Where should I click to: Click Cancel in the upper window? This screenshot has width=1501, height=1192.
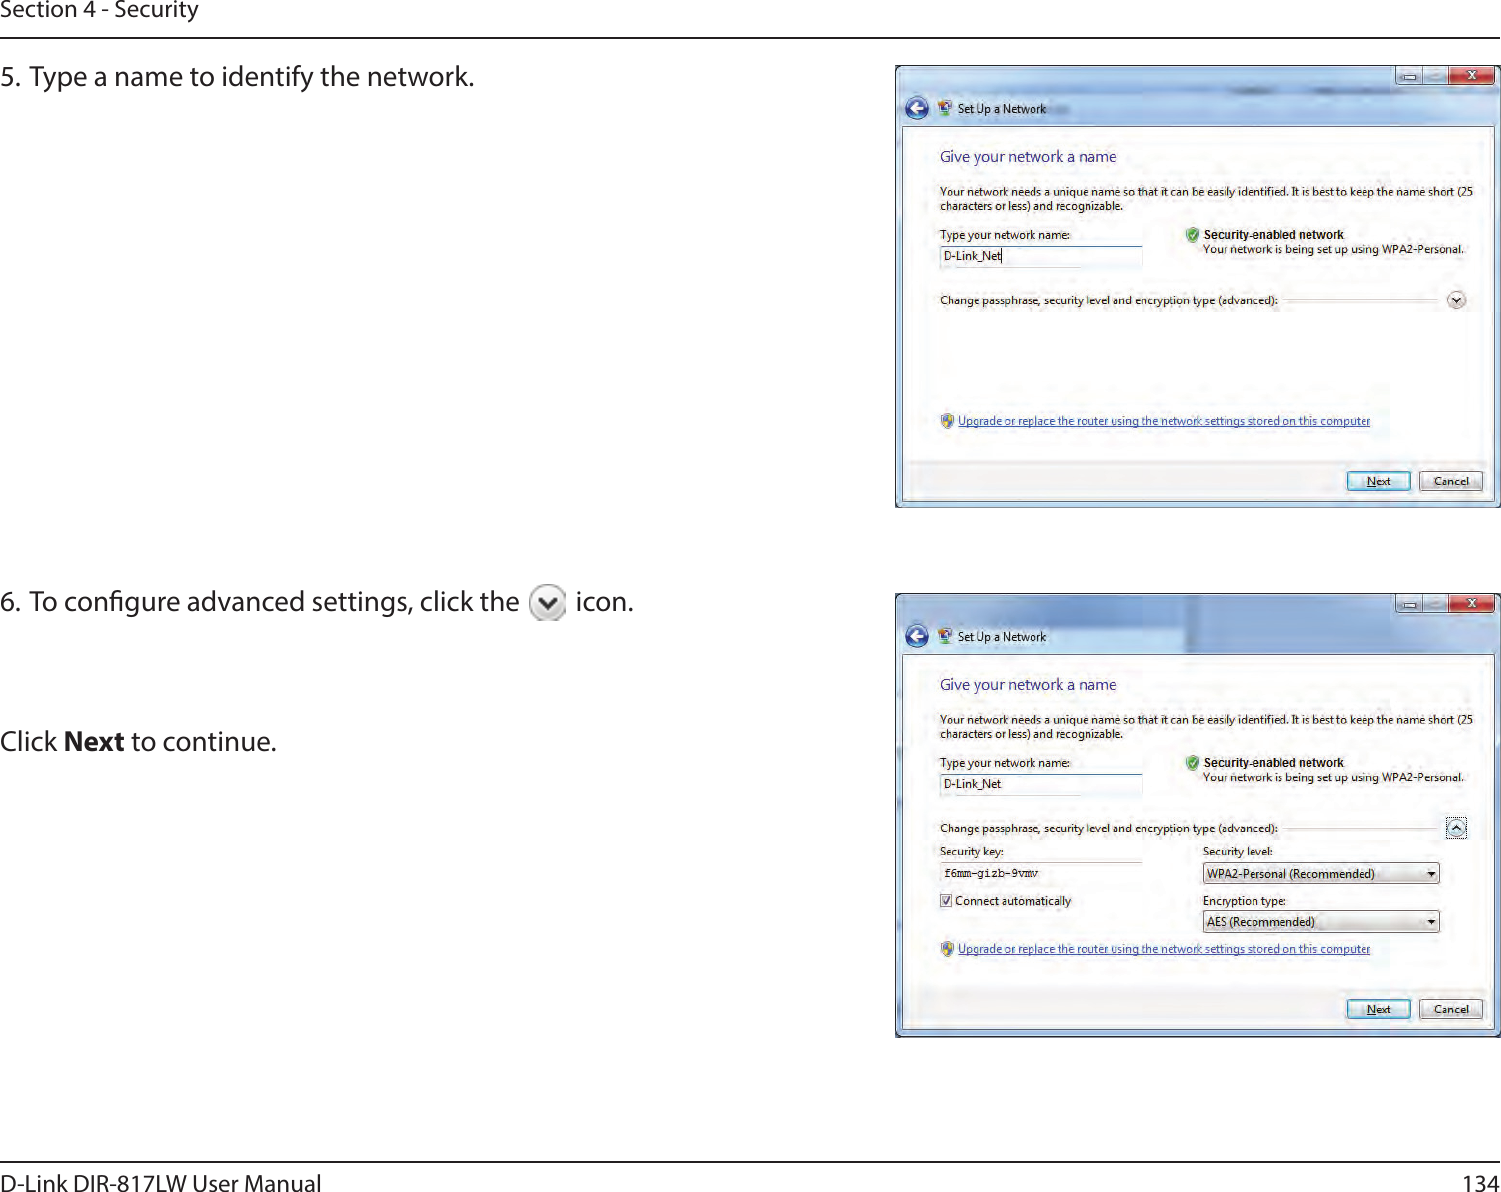coord(1451,481)
